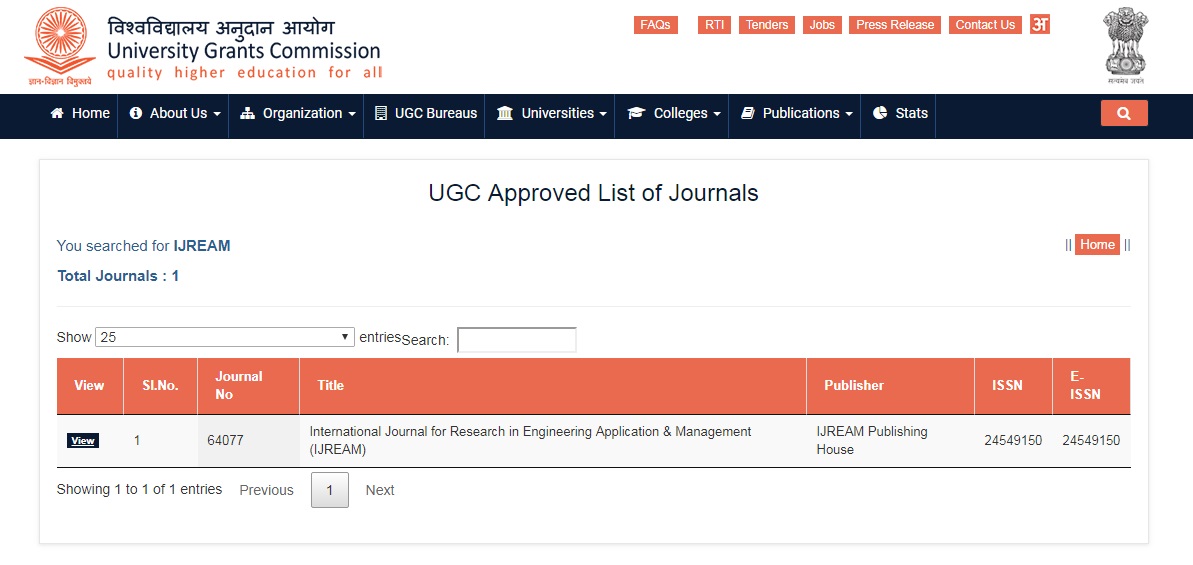Image resolution: width=1193 pixels, height=565 pixels.
Task: Sort by the Journal No column header
Action: (x=248, y=386)
